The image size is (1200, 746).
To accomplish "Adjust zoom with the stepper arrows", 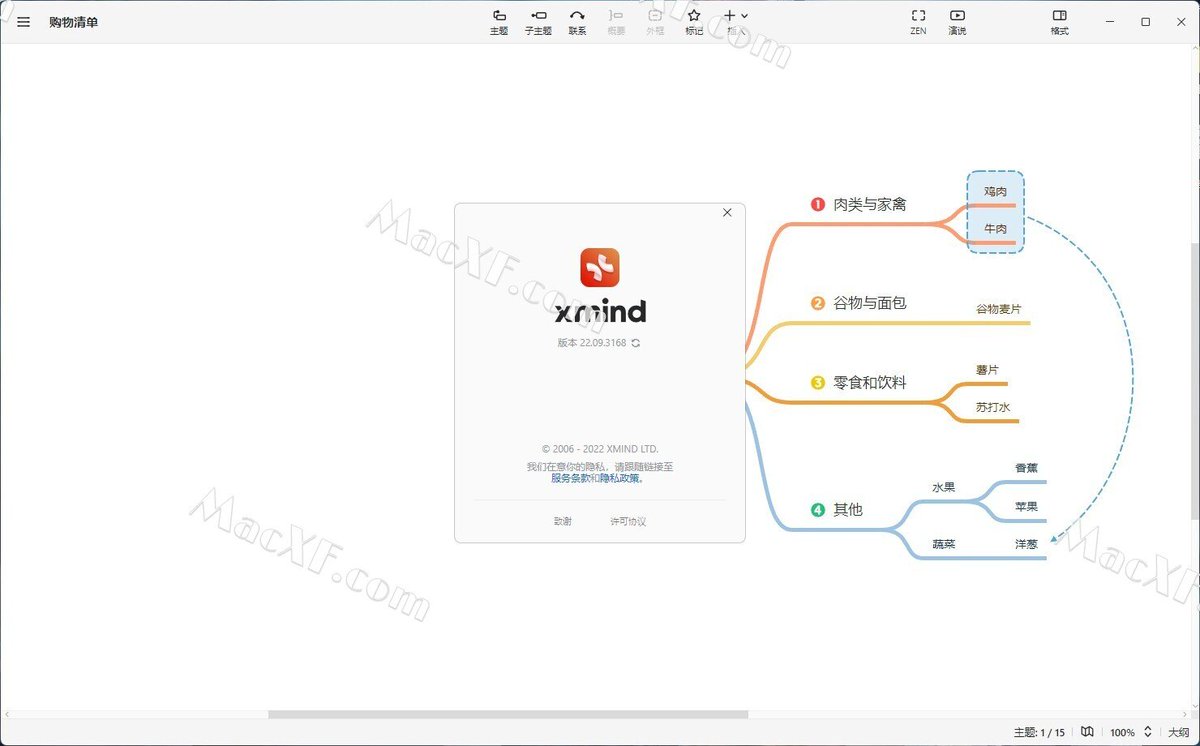I will (x=1148, y=732).
